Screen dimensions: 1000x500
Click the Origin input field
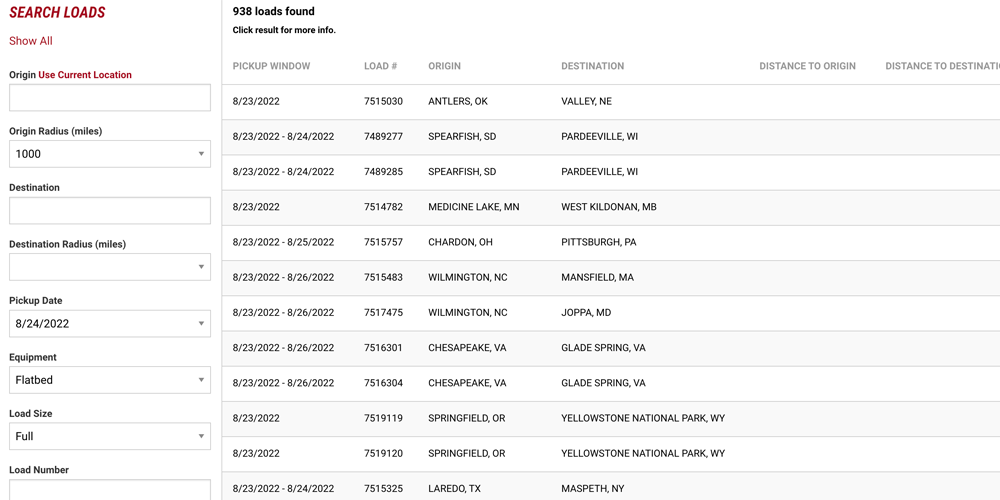pos(110,98)
